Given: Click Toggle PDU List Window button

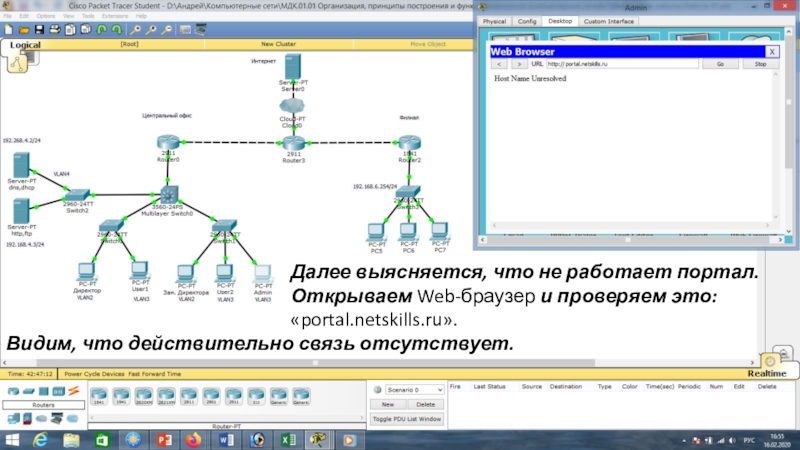Looking at the screenshot, I should 407,419.
